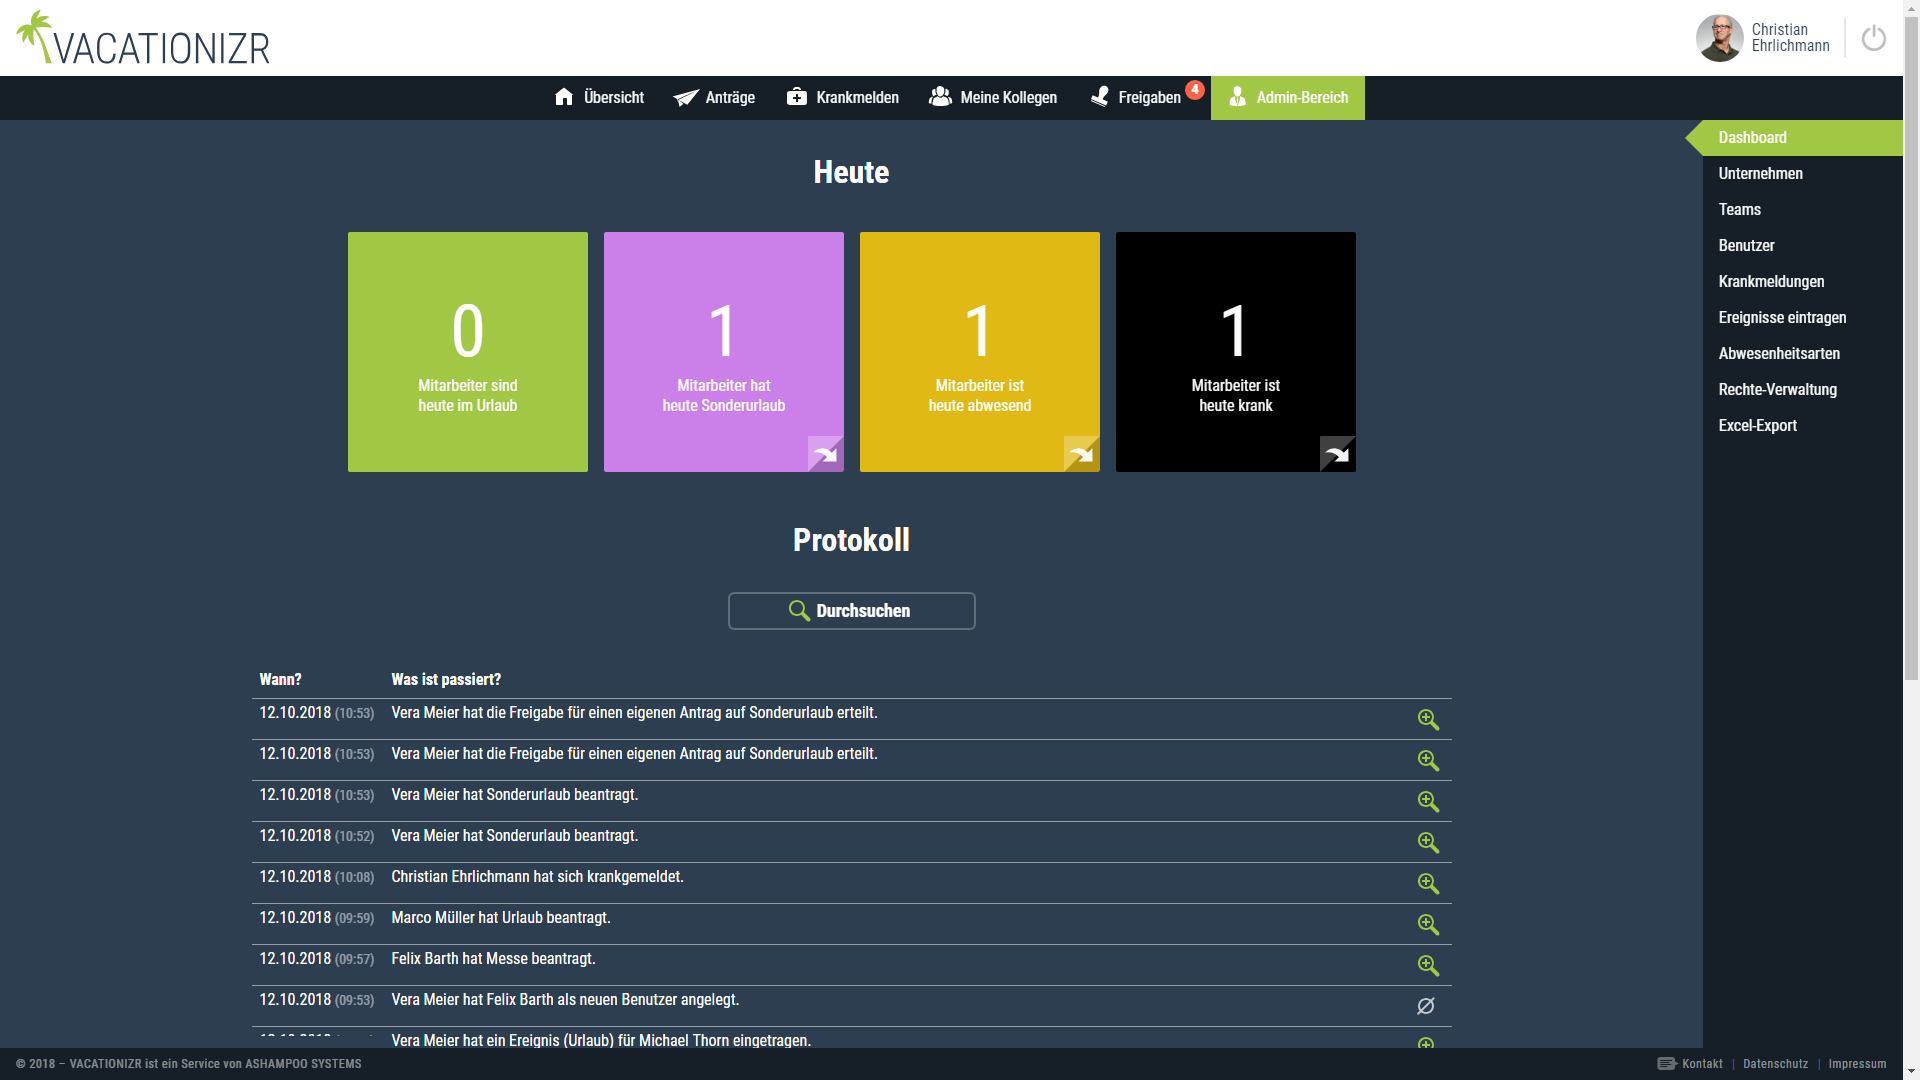The image size is (1920, 1080).
Task: Click the green Urlaub tile showing 0
Action: (x=468, y=352)
